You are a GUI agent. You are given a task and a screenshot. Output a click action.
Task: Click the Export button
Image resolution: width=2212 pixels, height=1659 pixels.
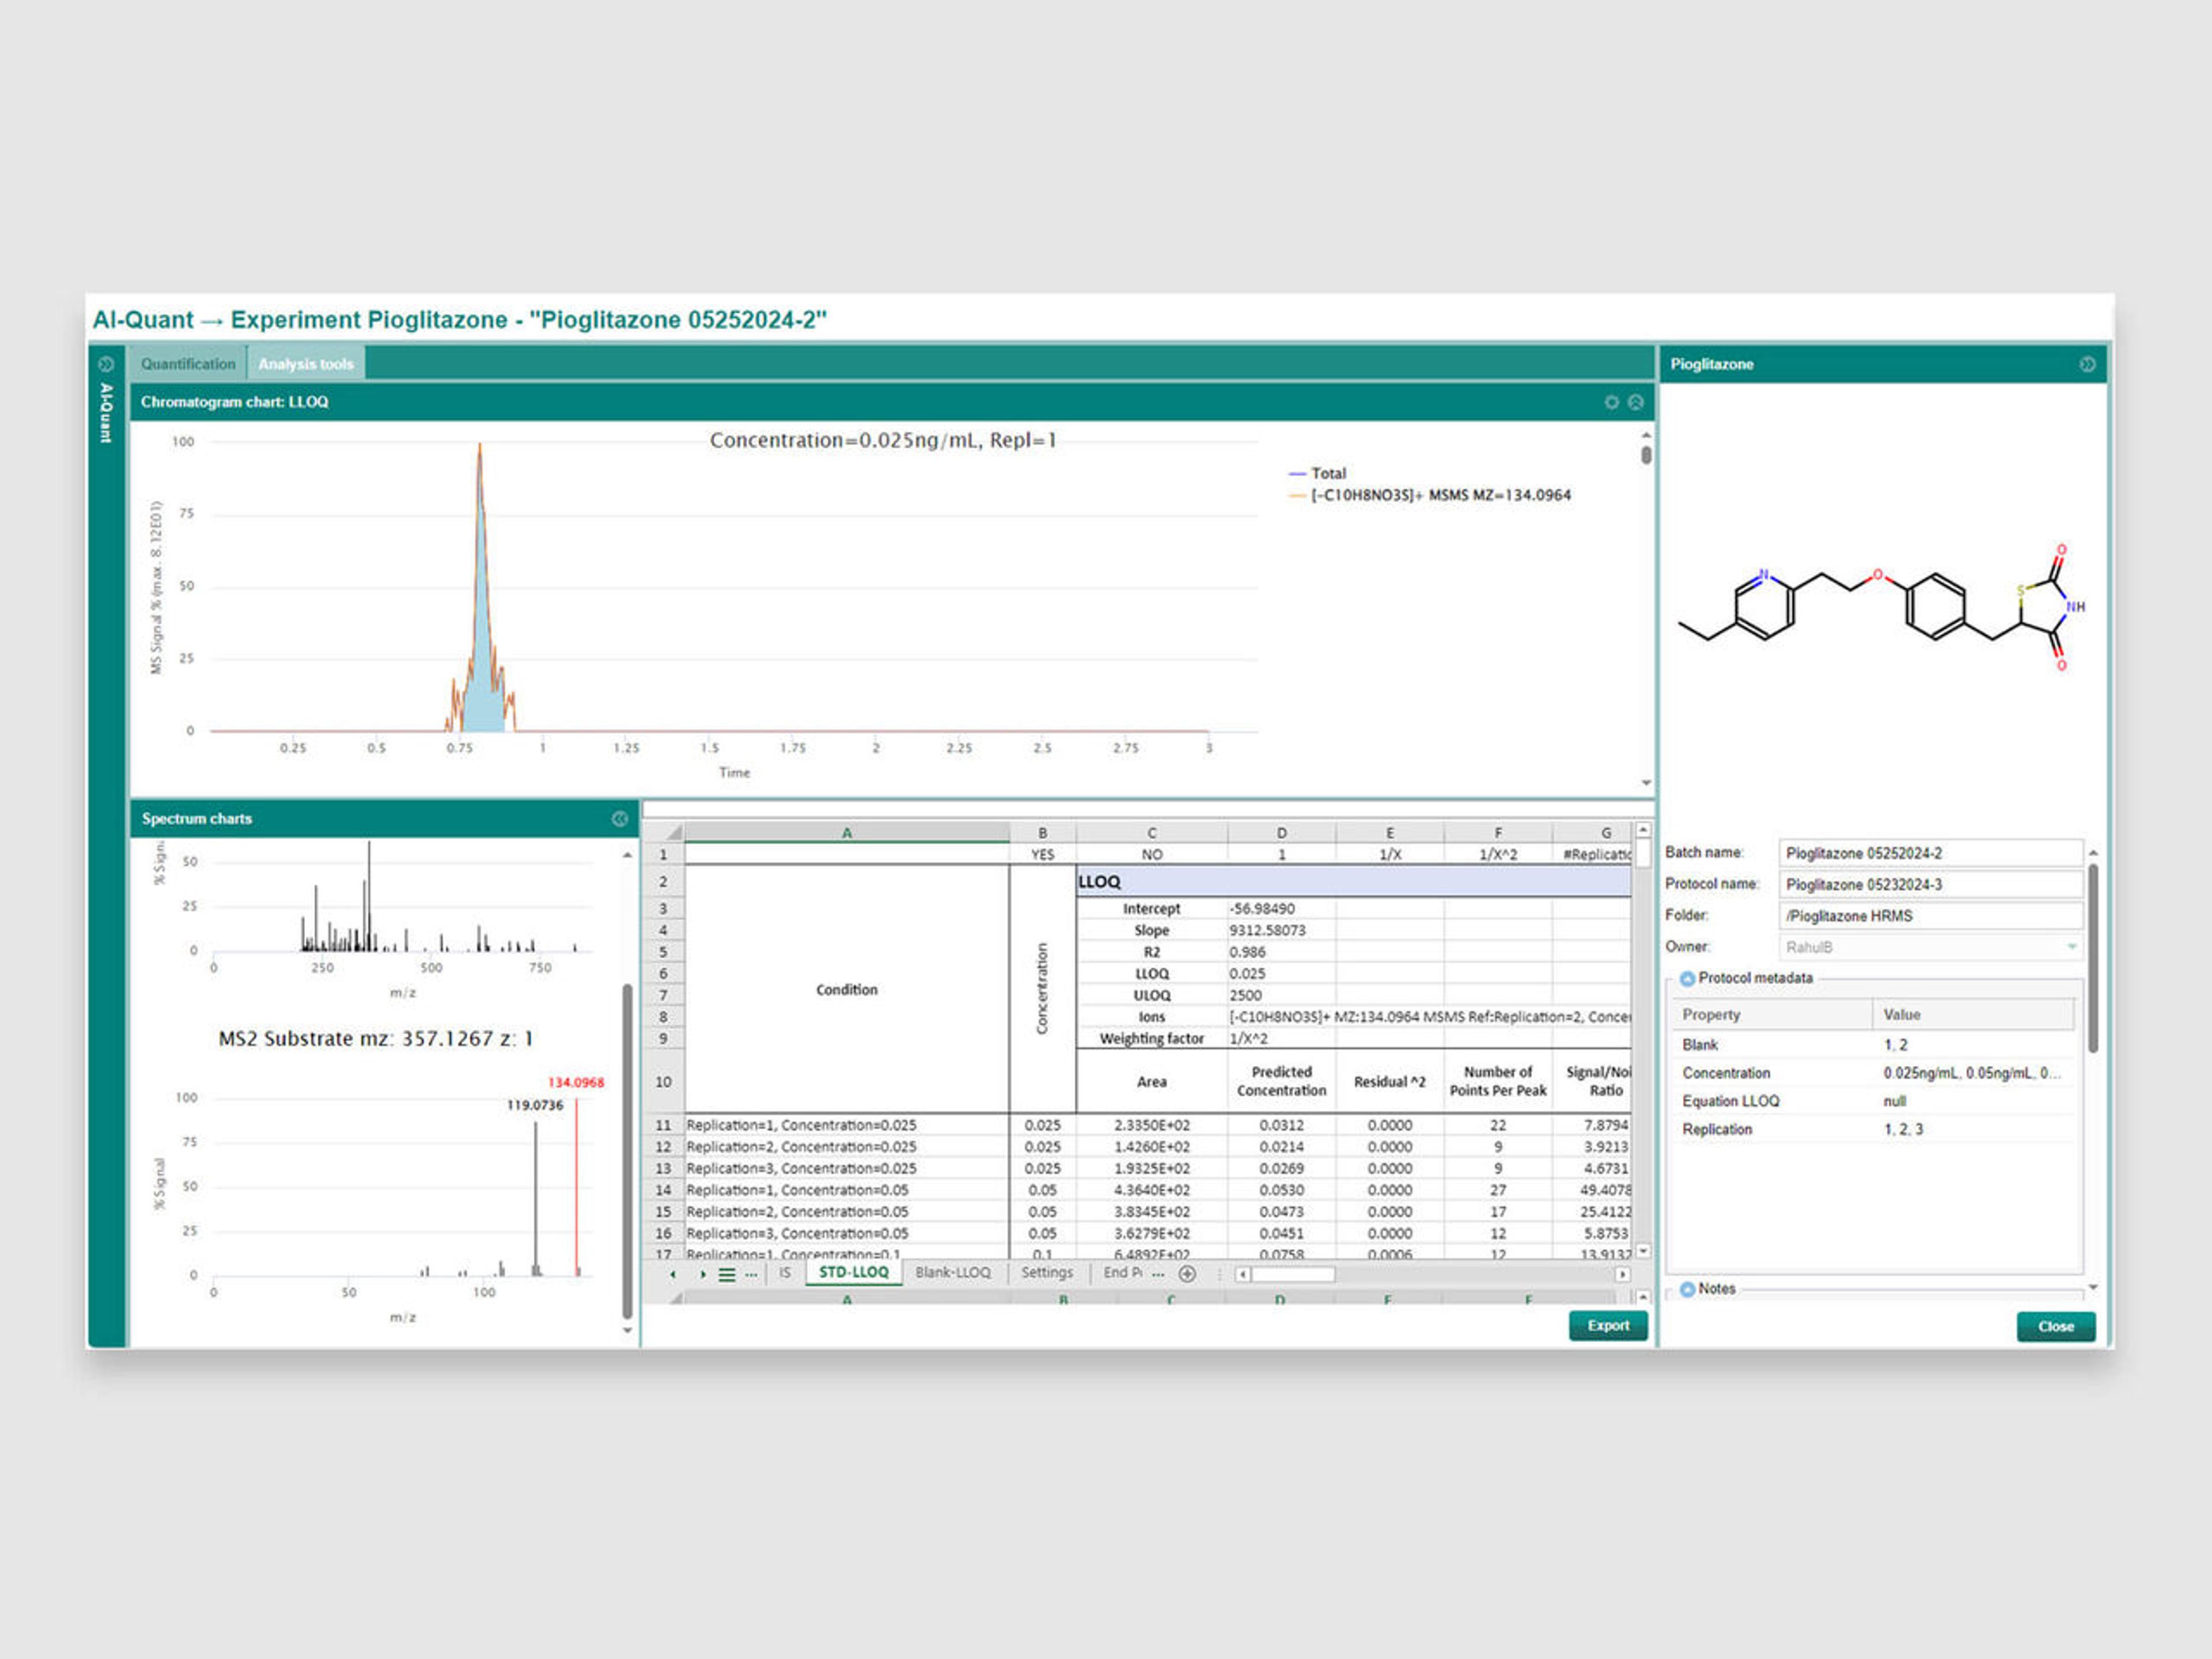1608,1326
